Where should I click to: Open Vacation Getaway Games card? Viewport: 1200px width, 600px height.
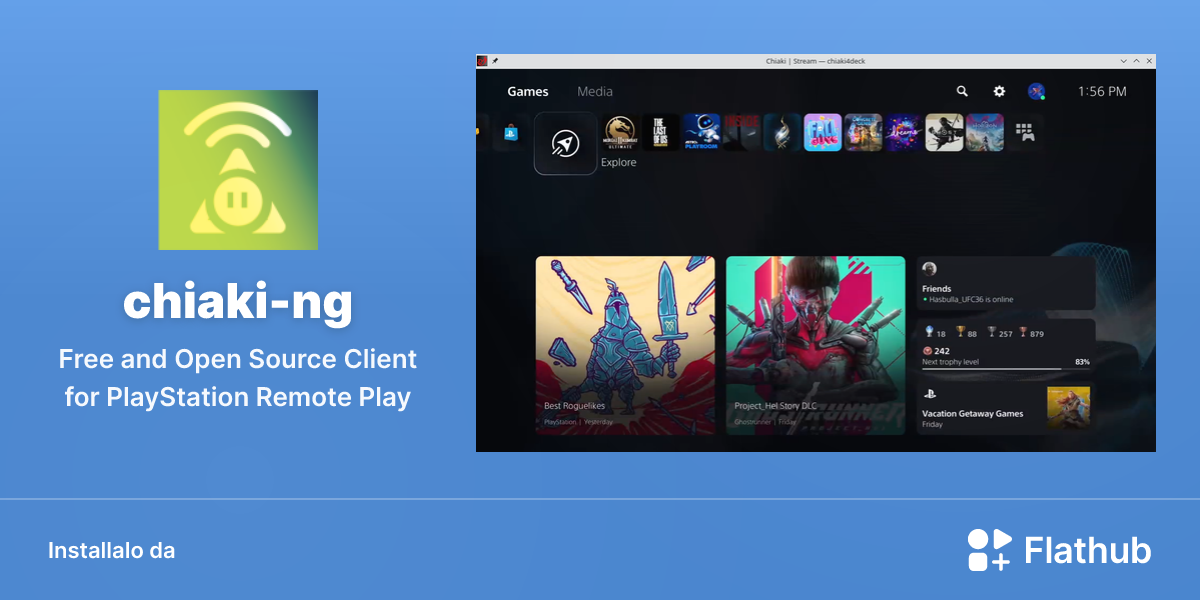(1005, 407)
